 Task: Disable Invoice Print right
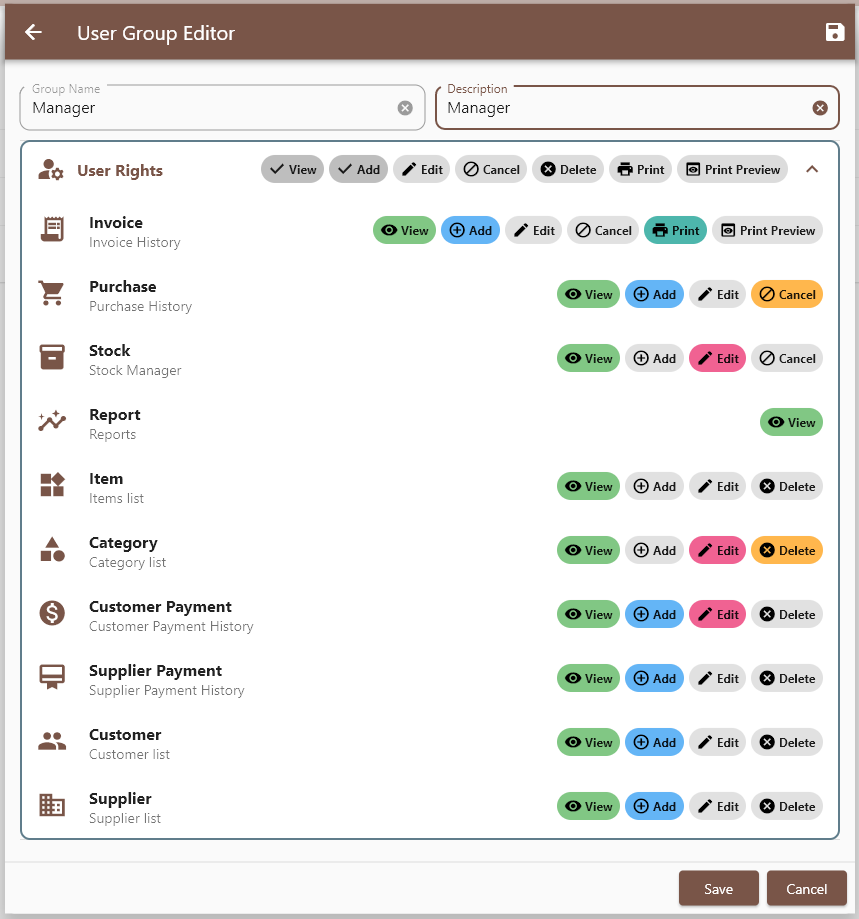[x=676, y=230]
